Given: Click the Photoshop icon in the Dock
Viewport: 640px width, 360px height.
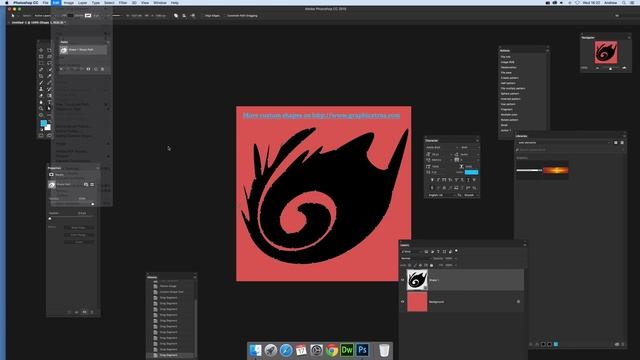Looking at the screenshot, I should click(362, 350).
